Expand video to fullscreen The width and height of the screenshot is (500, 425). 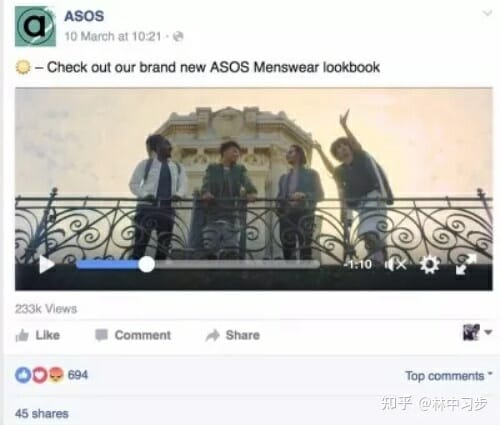pos(466,265)
